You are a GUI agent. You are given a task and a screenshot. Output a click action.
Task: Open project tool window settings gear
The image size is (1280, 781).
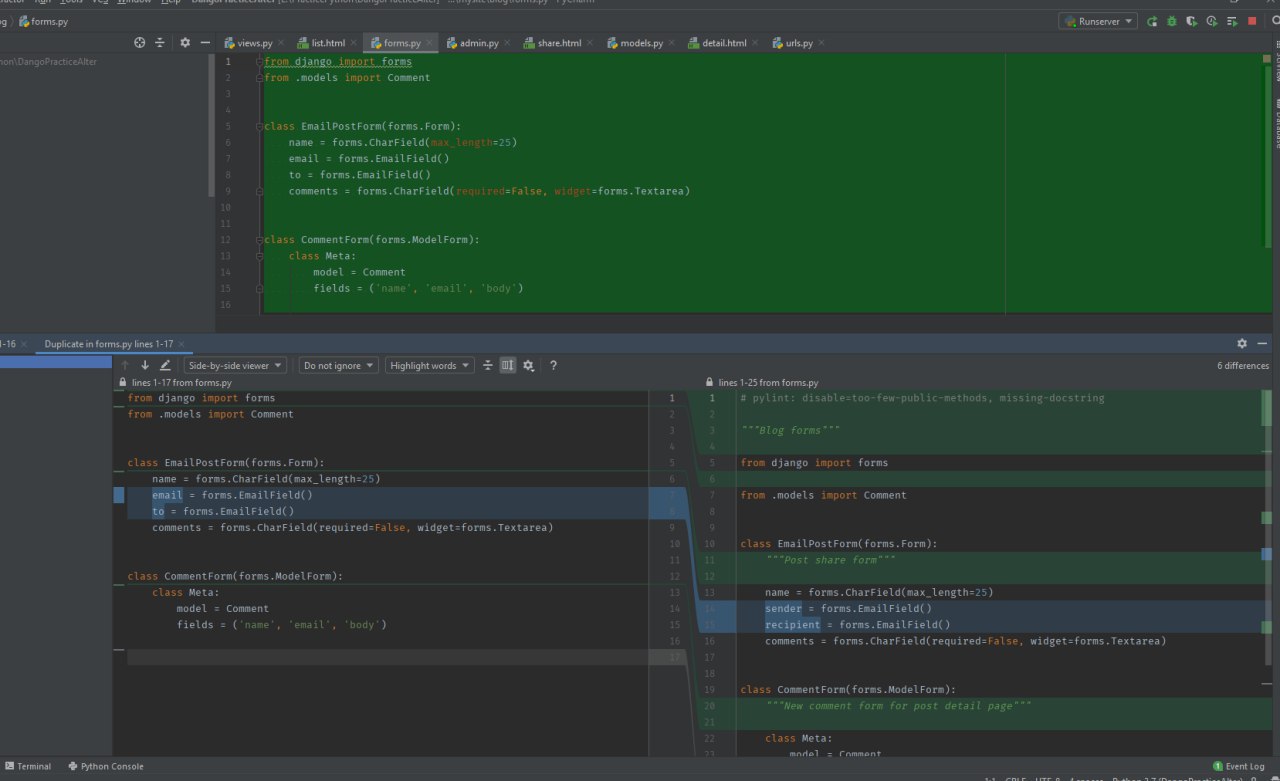[185, 43]
